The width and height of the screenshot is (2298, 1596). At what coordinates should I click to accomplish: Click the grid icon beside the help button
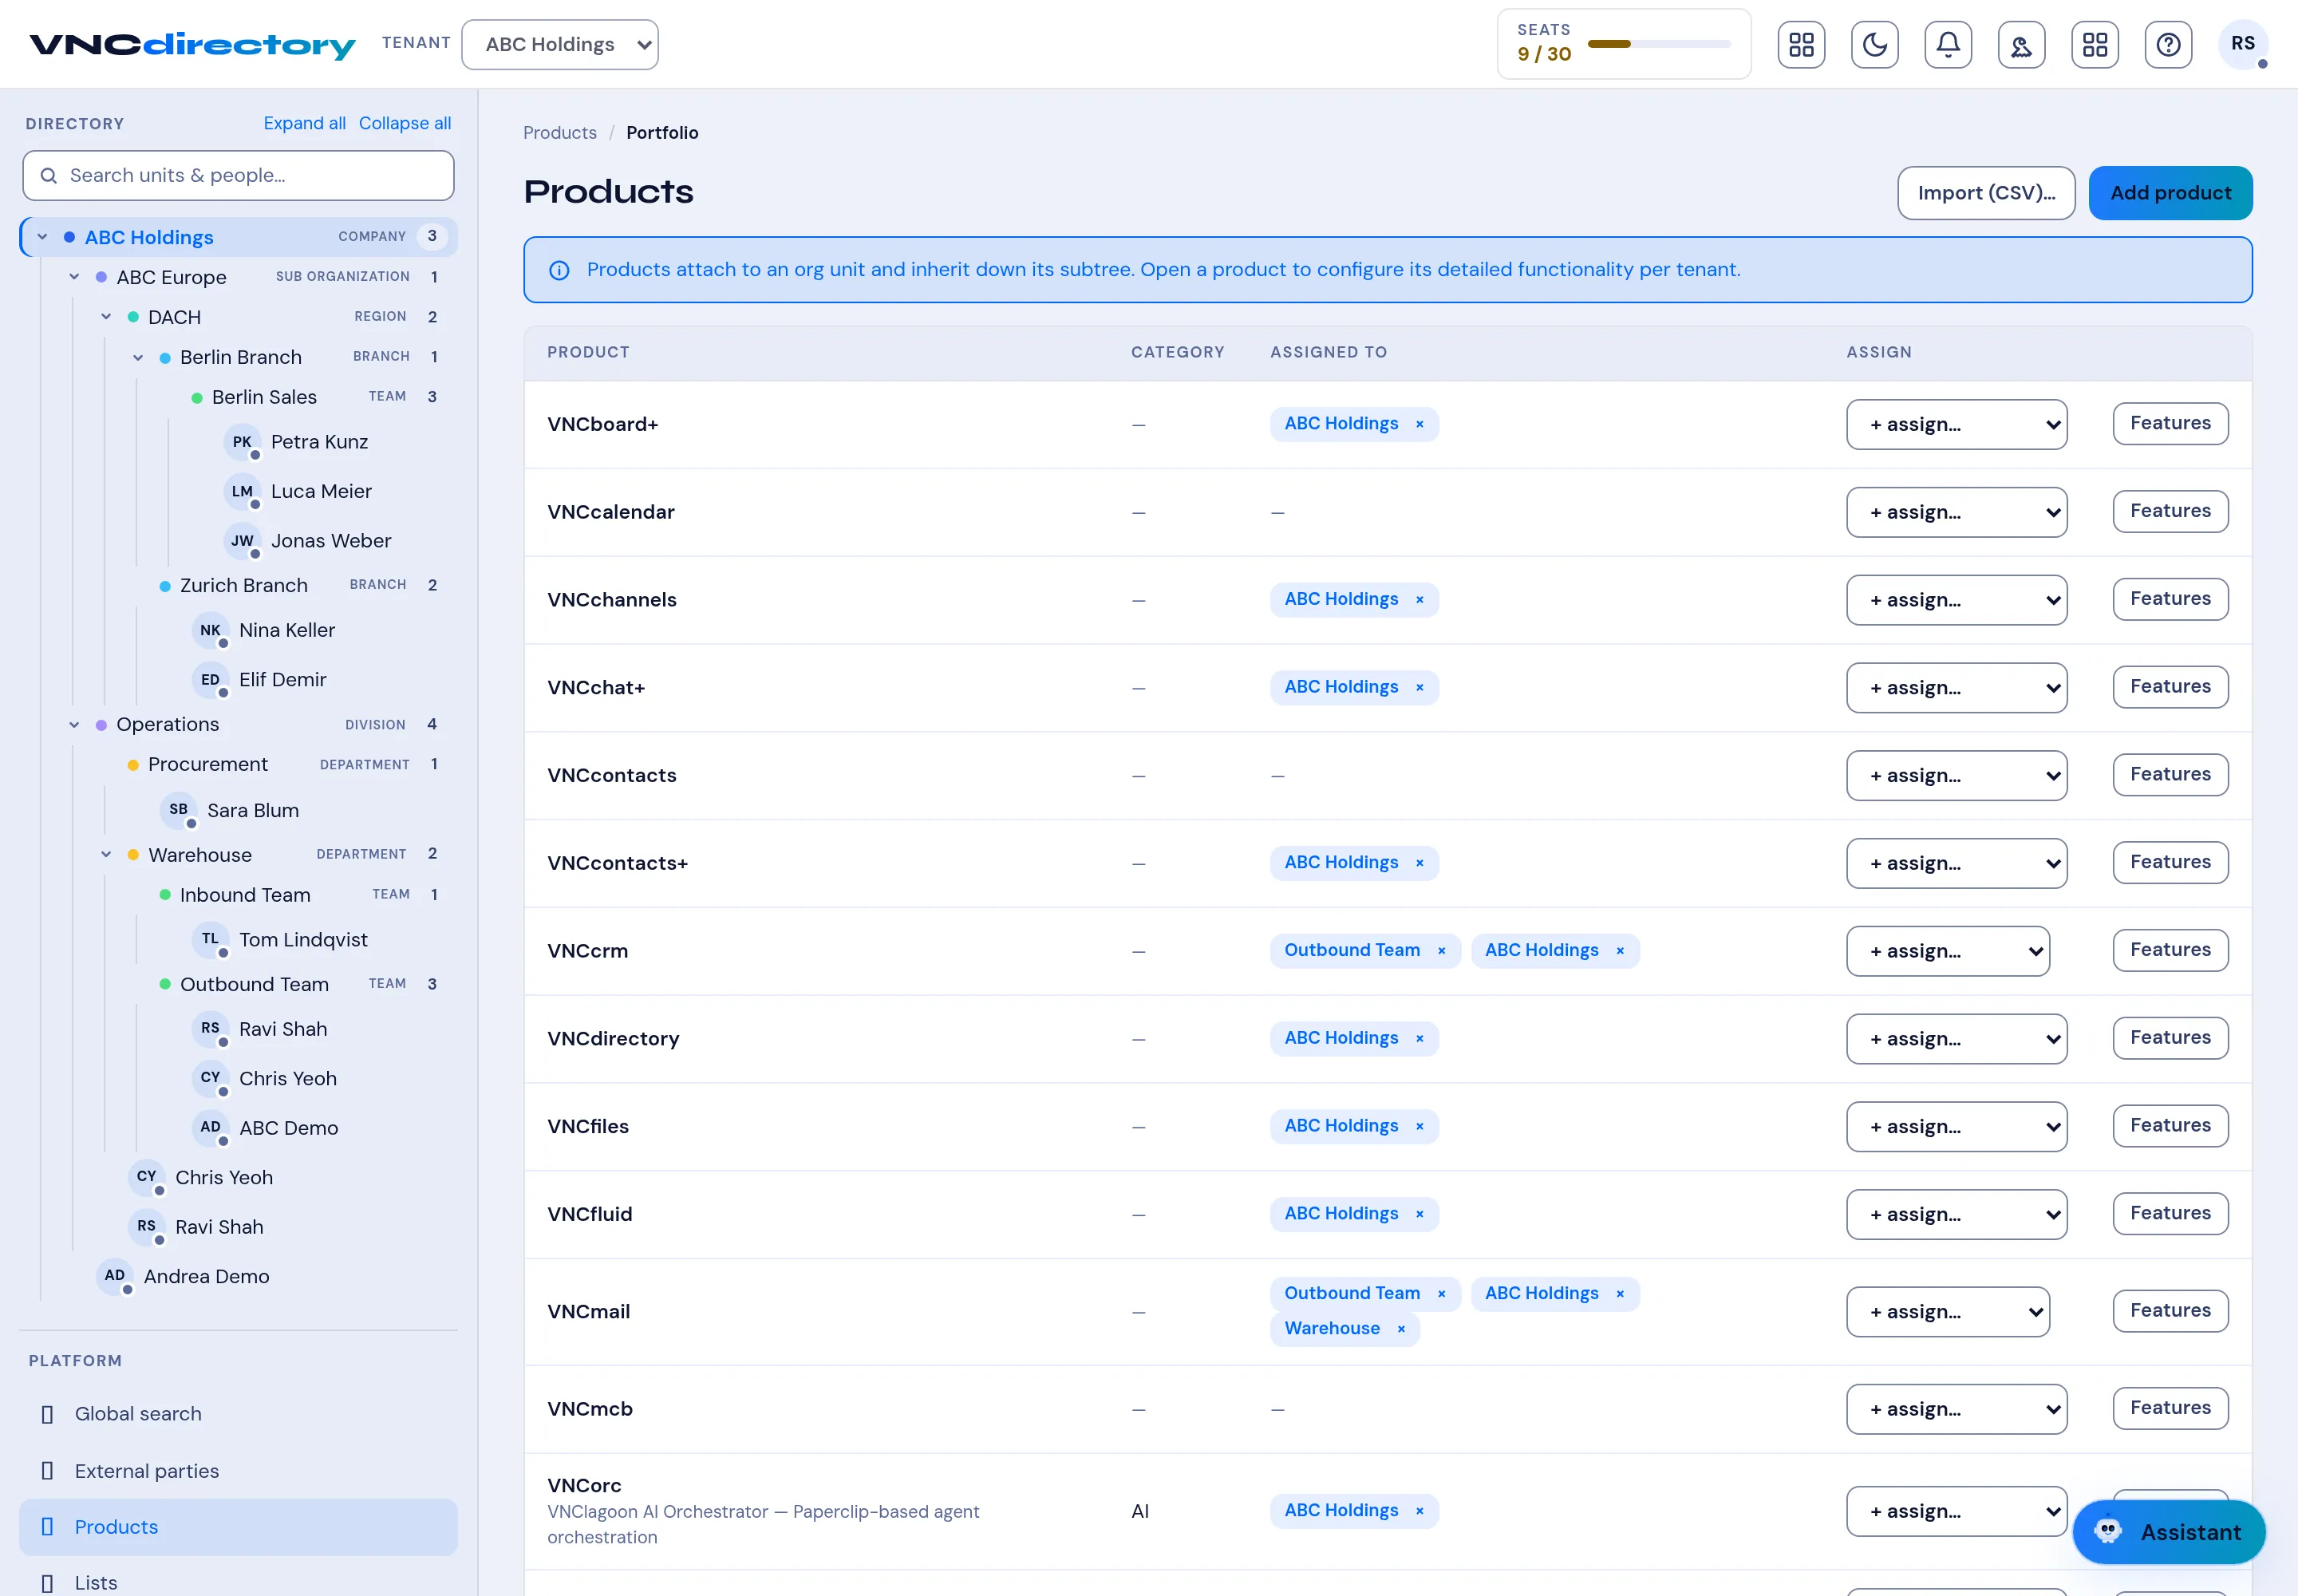(2095, 45)
